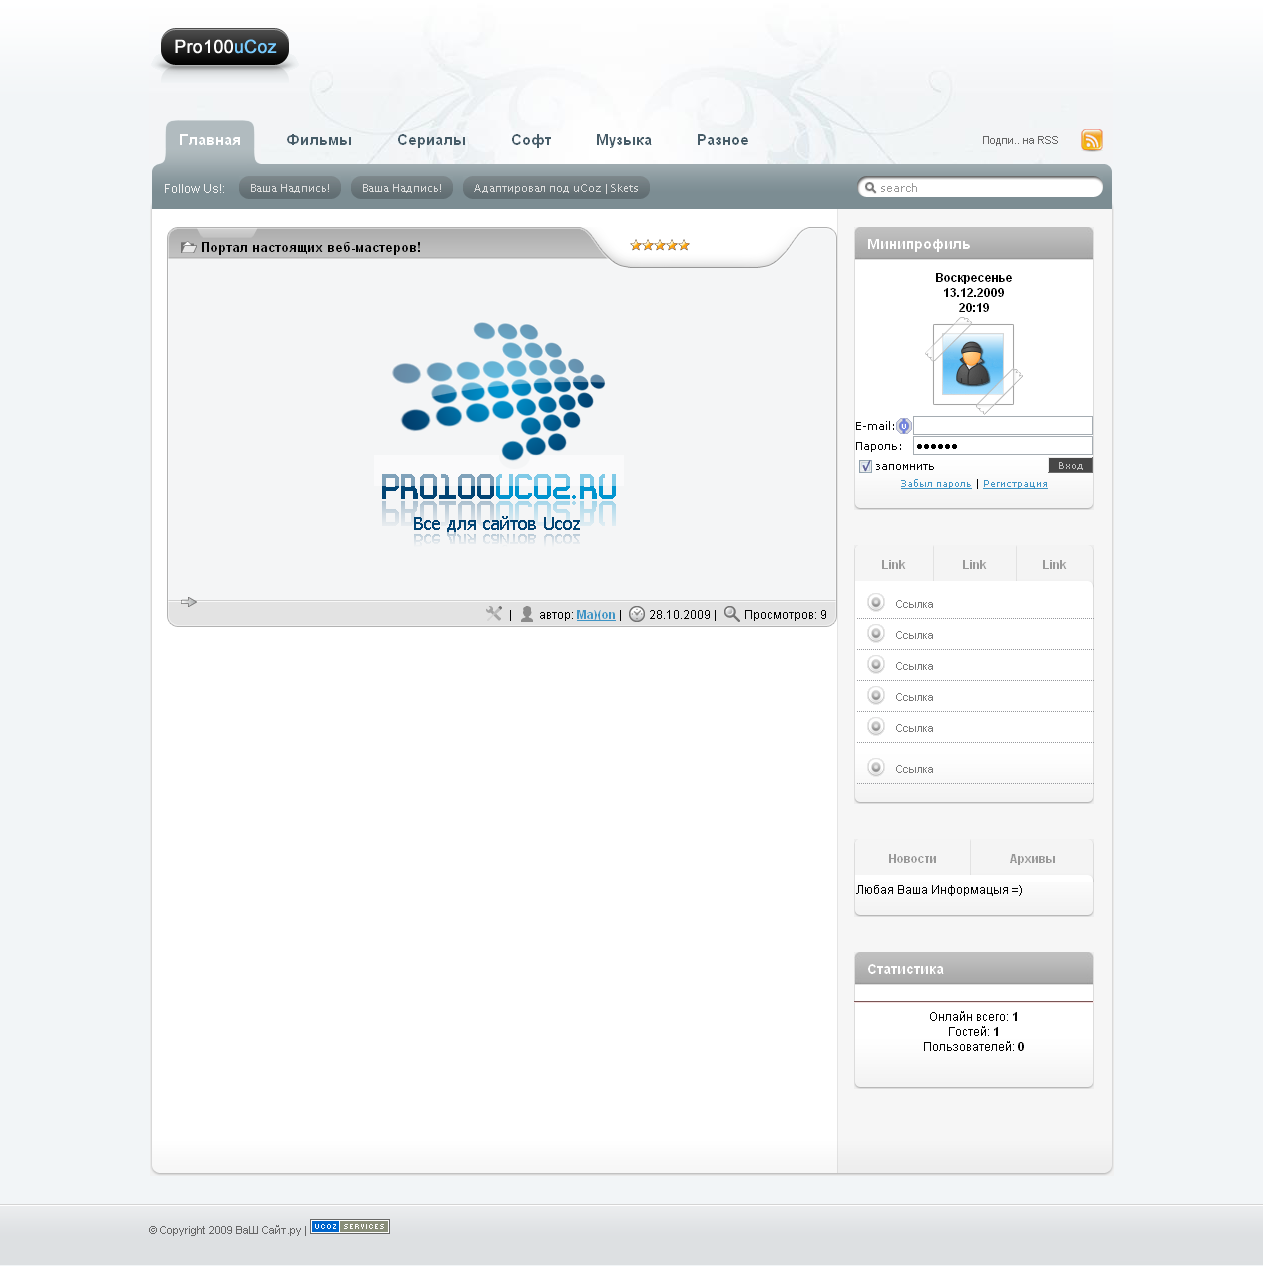Switch to the Разное tab

click(723, 141)
